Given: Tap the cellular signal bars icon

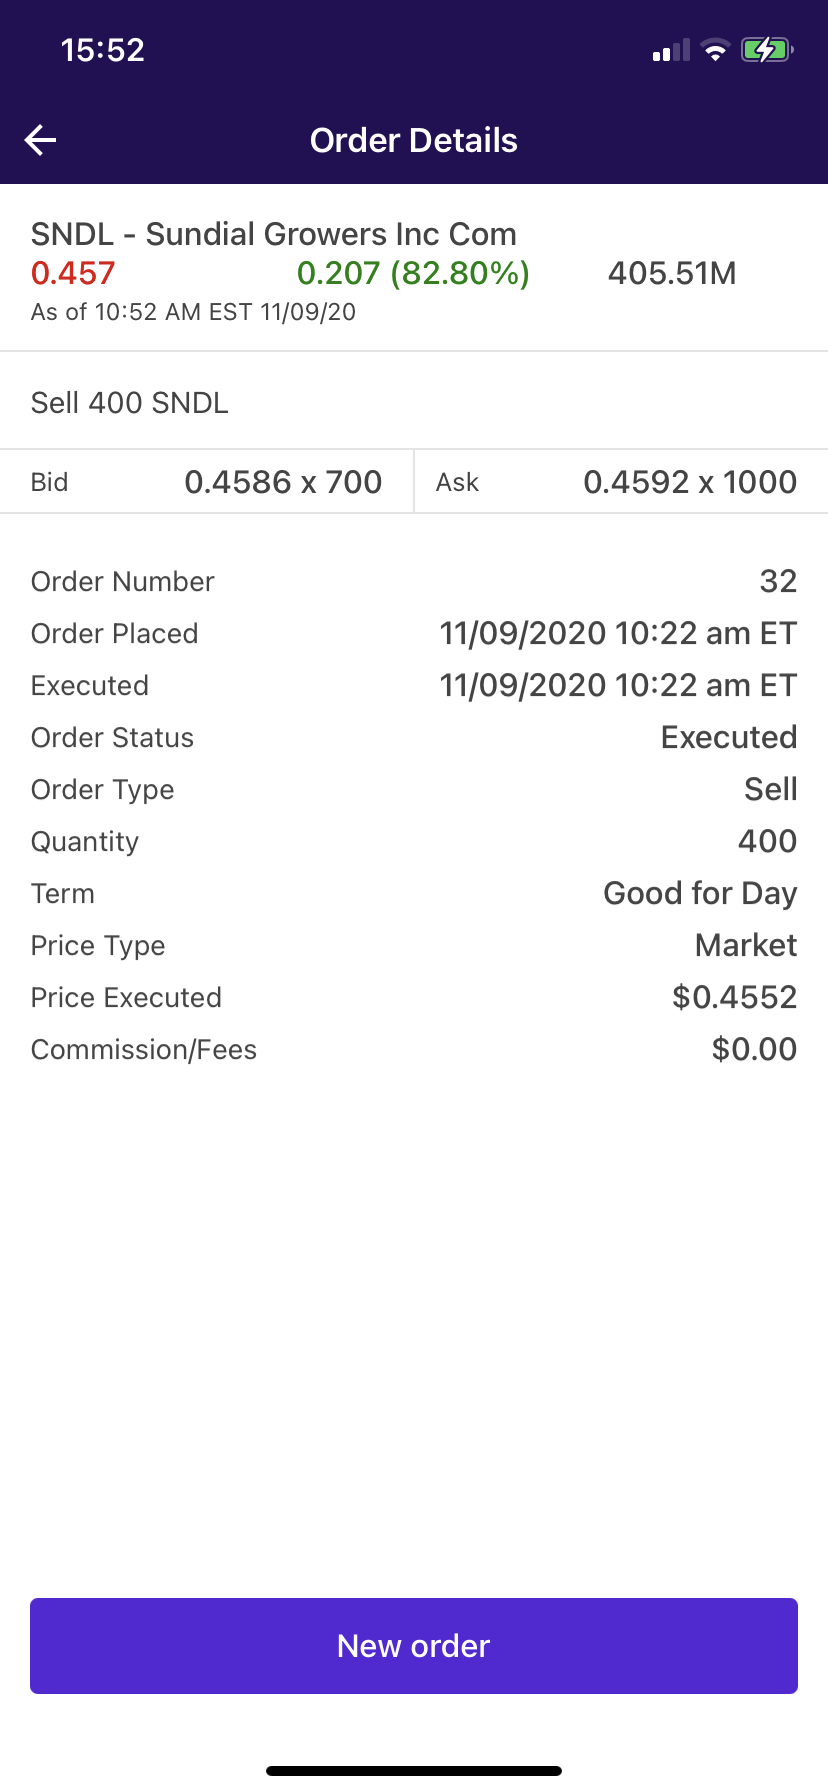Looking at the screenshot, I should 671,51.
